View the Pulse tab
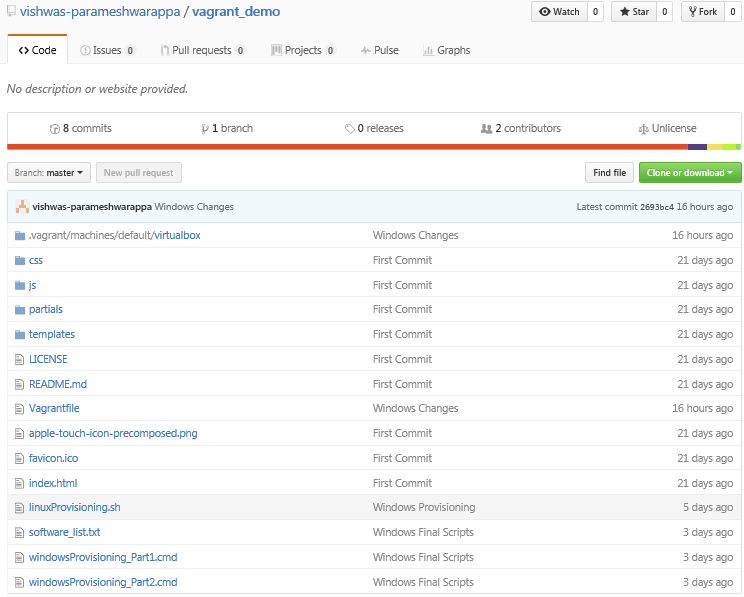Viewport: 744px width, 597px height. tap(380, 50)
